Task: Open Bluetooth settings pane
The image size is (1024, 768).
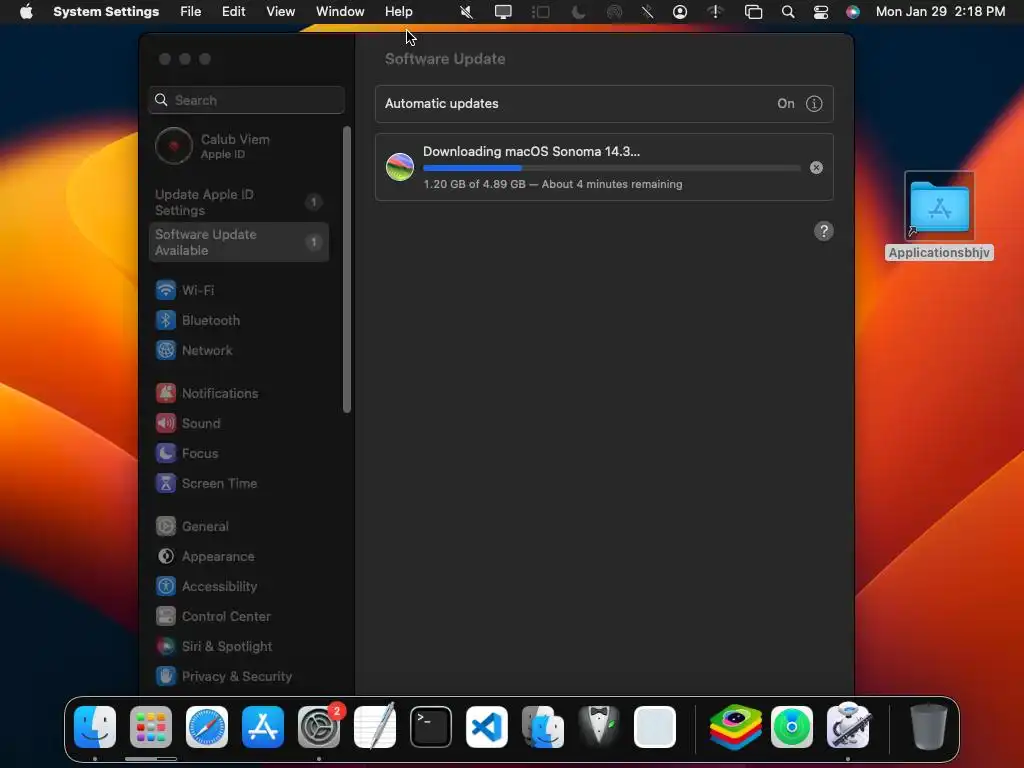Action: (198, 320)
